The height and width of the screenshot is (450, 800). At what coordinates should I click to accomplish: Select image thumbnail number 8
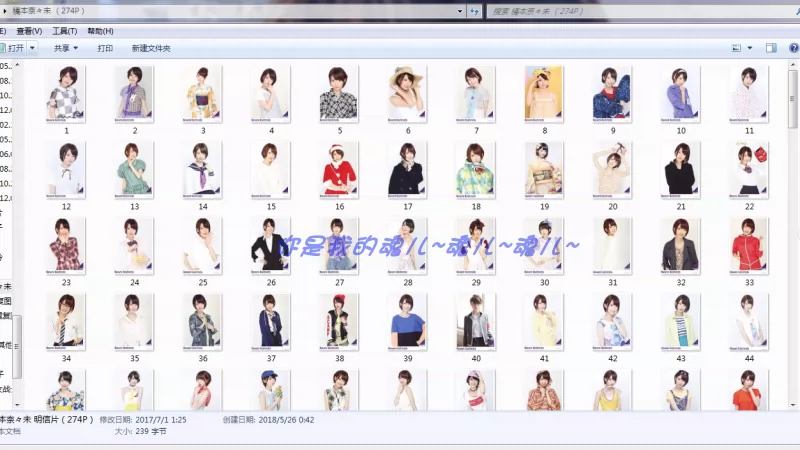click(544, 95)
